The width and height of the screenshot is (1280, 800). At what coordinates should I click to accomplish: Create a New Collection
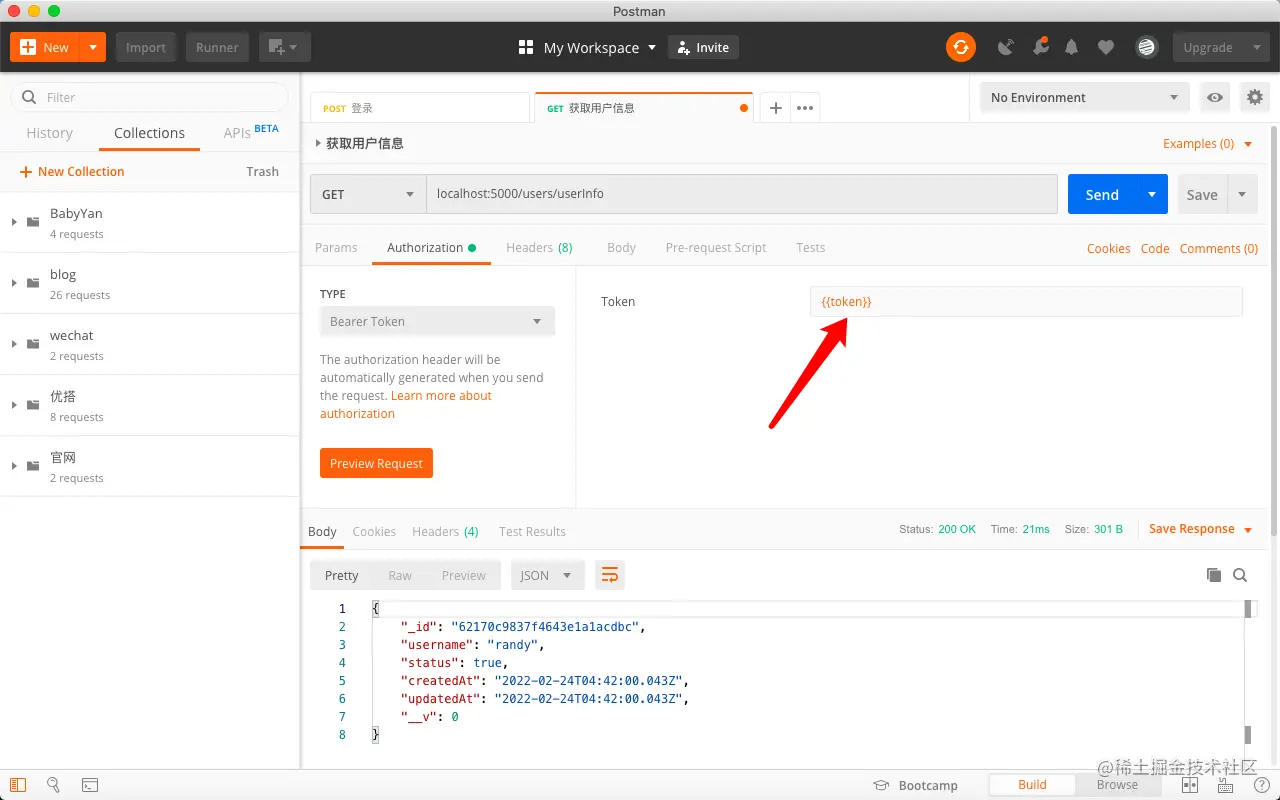click(x=72, y=171)
